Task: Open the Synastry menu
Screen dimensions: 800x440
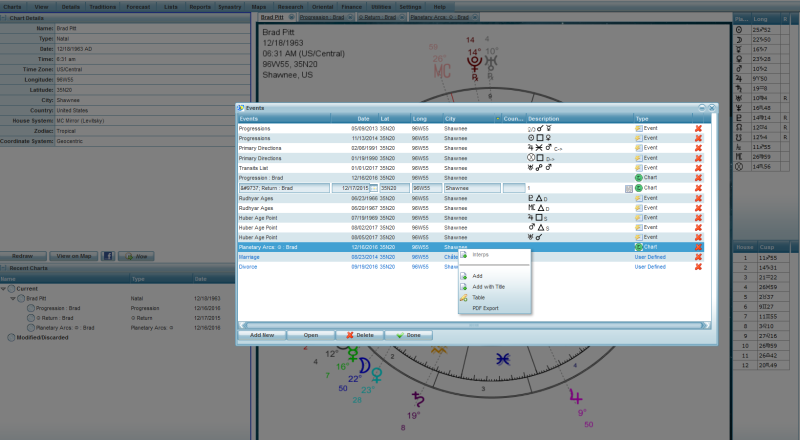Action: point(229,6)
